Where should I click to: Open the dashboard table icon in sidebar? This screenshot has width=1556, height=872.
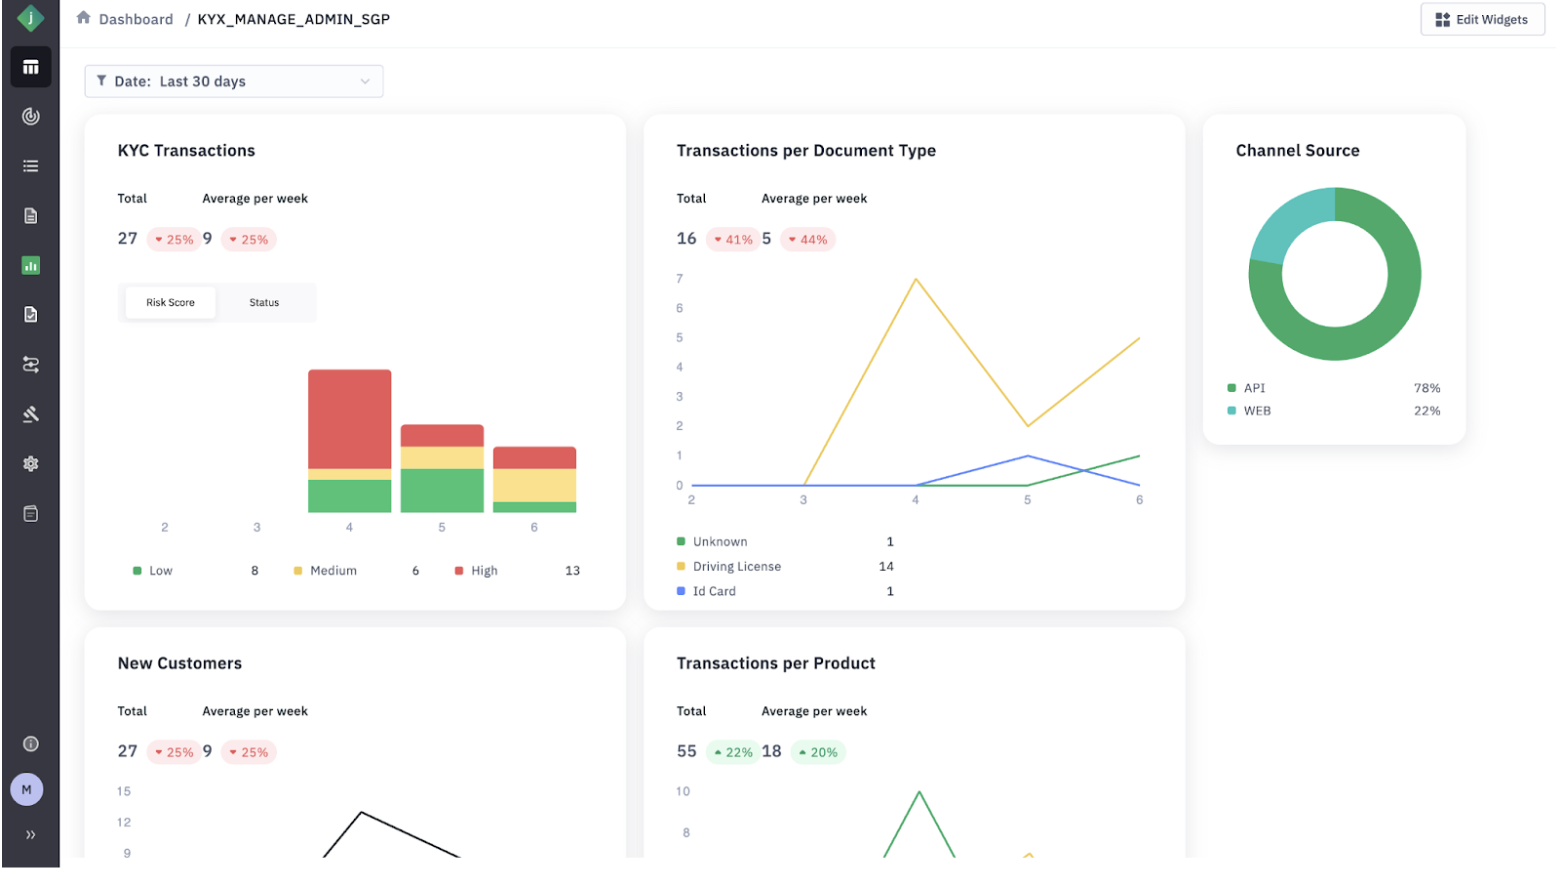coord(31,67)
